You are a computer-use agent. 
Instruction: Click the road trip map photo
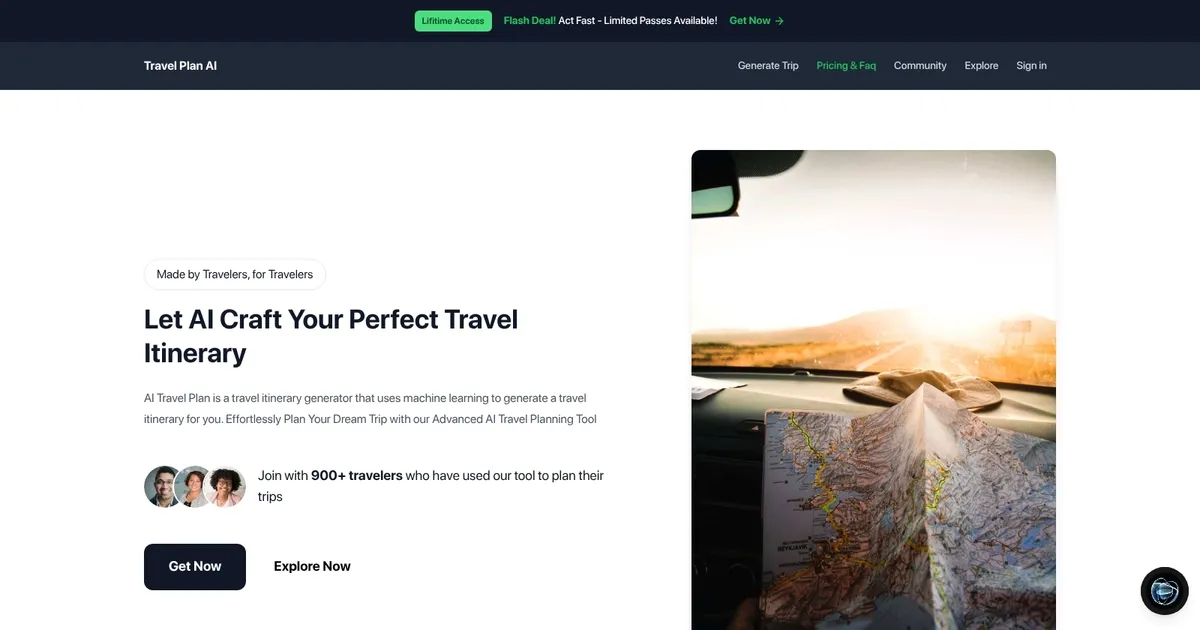873,390
